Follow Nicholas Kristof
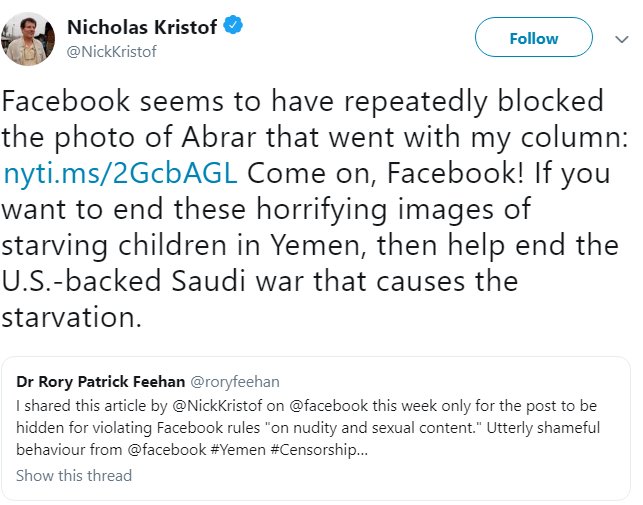Viewport: 643px width, 505px height. tap(534, 38)
